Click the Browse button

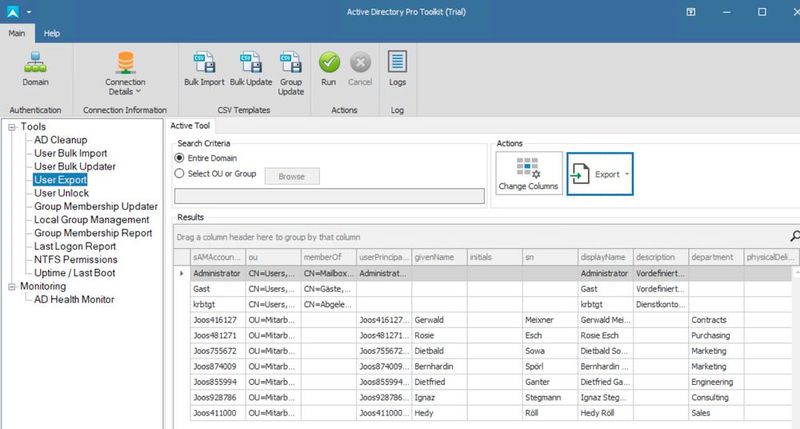[x=292, y=176]
